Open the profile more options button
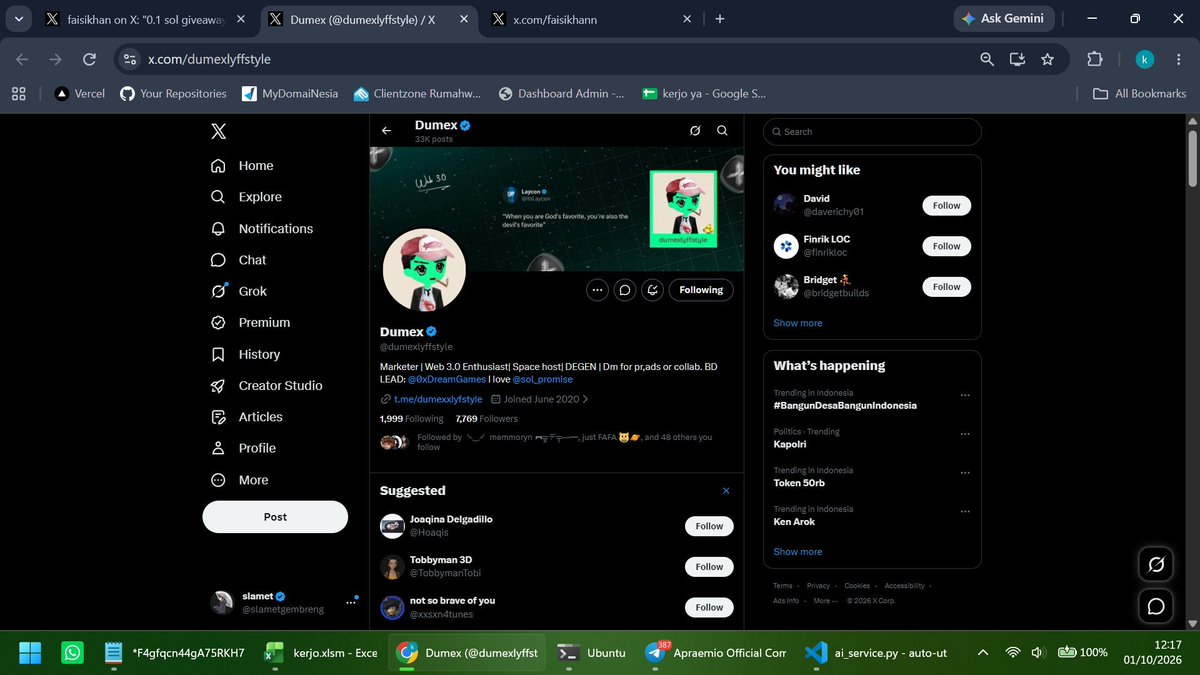 [597, 290]
